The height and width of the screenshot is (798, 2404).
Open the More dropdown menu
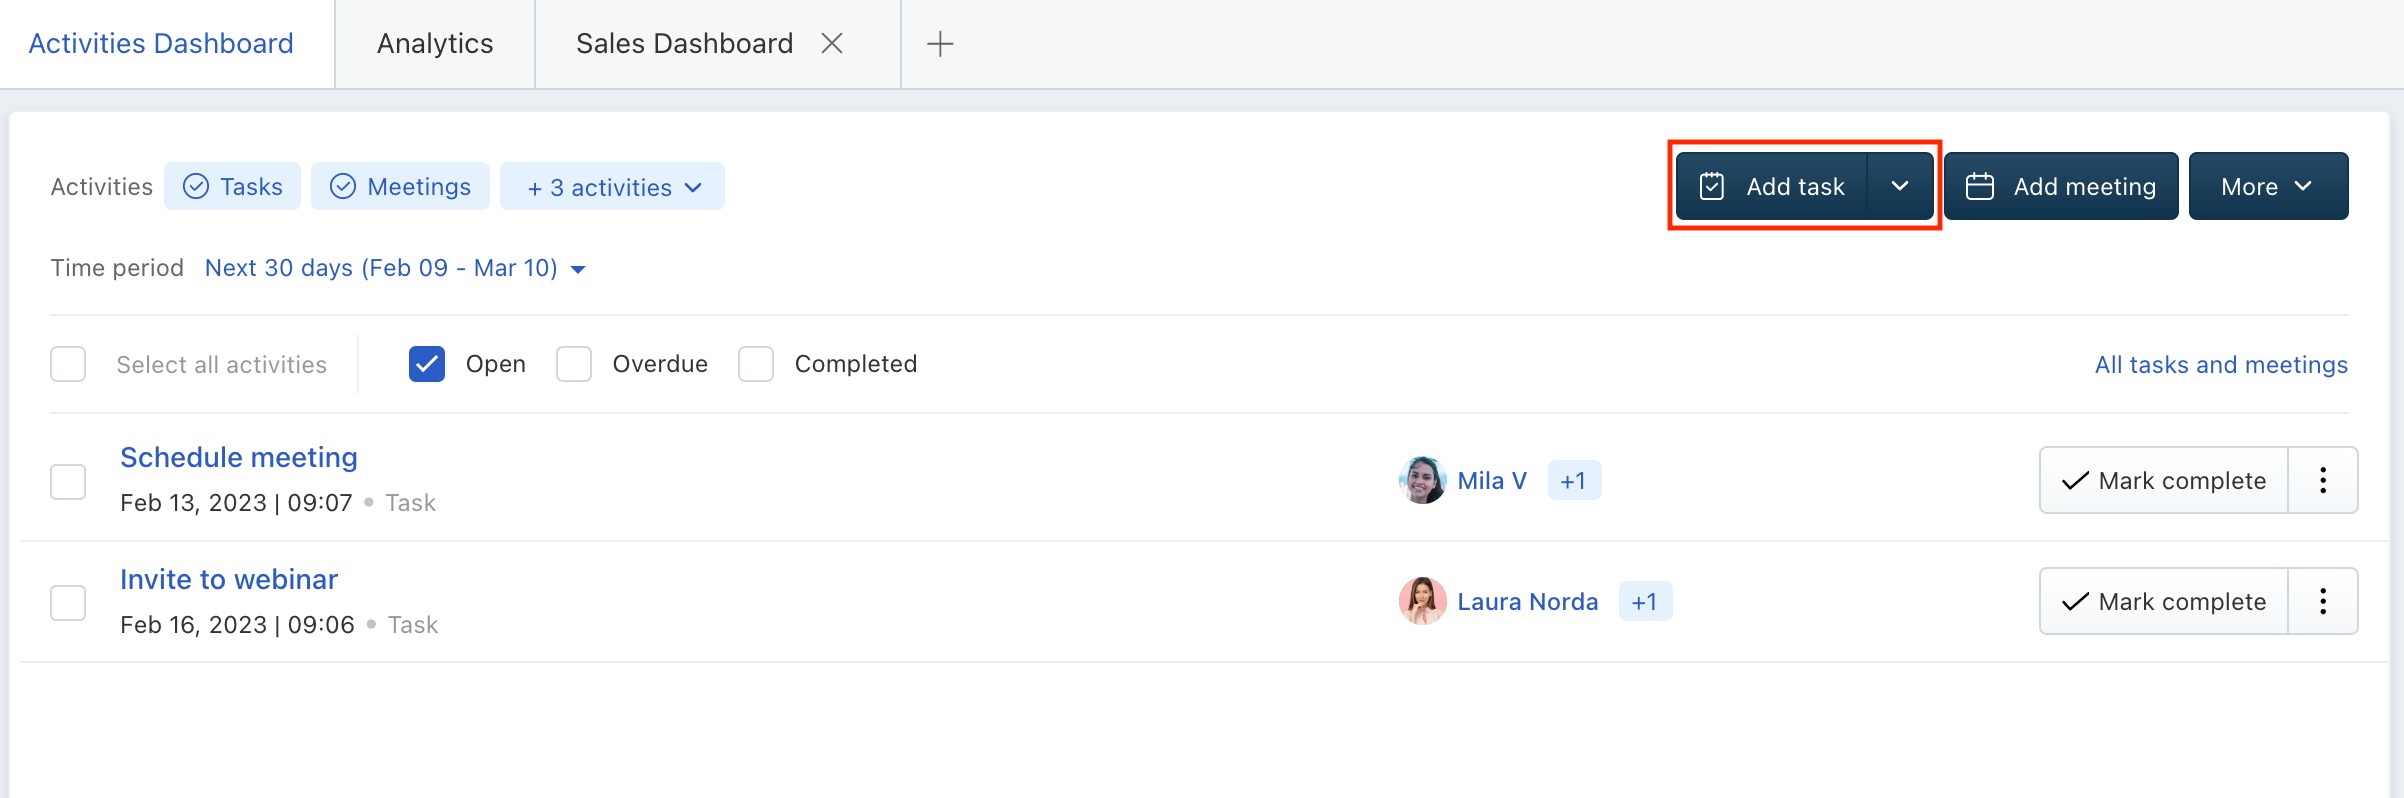(2268, 186)
